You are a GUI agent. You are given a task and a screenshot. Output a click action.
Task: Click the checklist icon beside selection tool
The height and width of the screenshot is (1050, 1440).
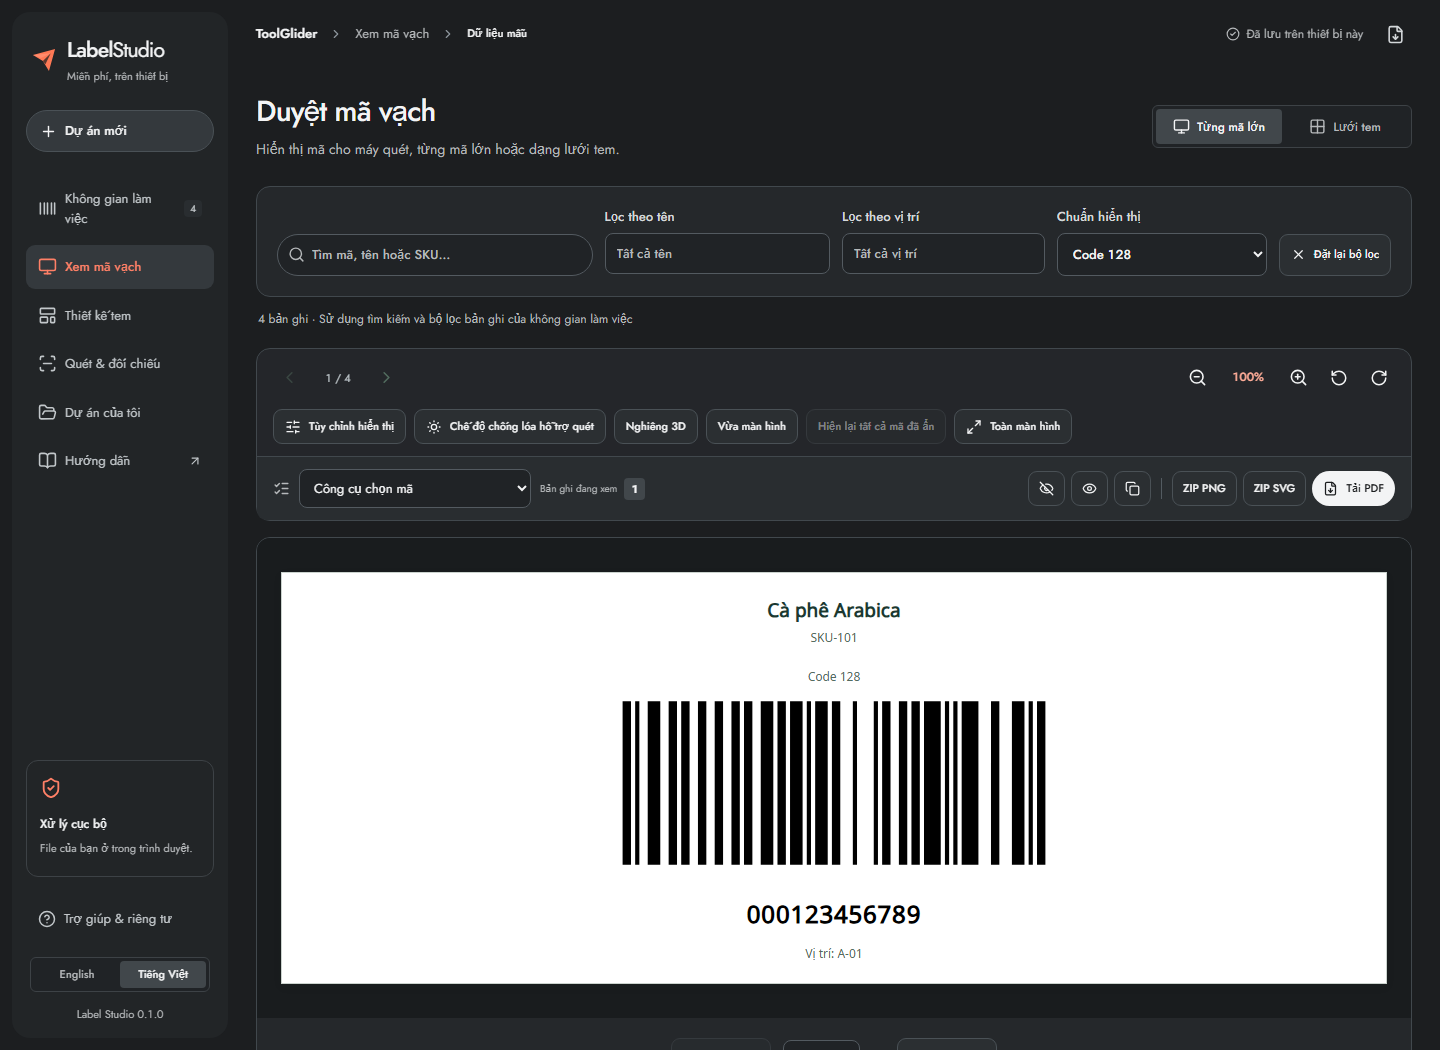282,489
